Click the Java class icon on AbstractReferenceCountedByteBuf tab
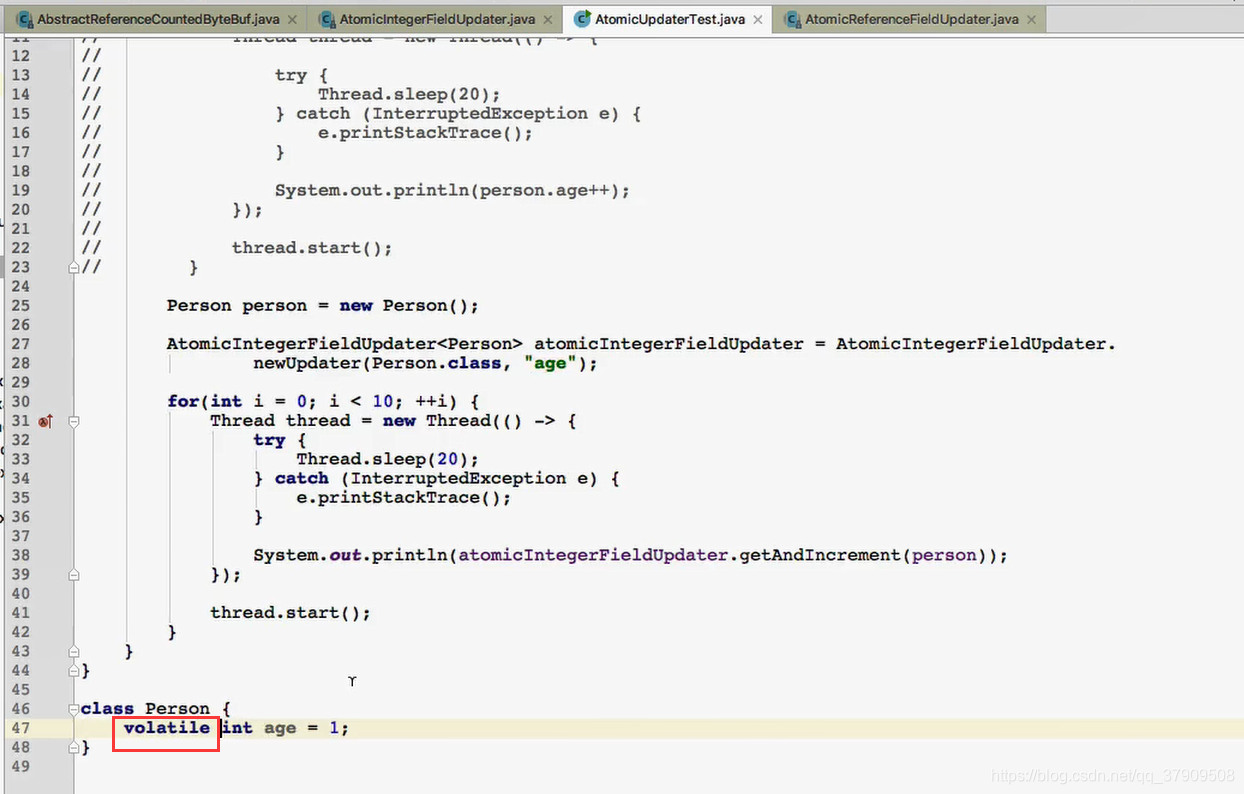This screenshot has width=1244, height=794. (x=23, y=18)
